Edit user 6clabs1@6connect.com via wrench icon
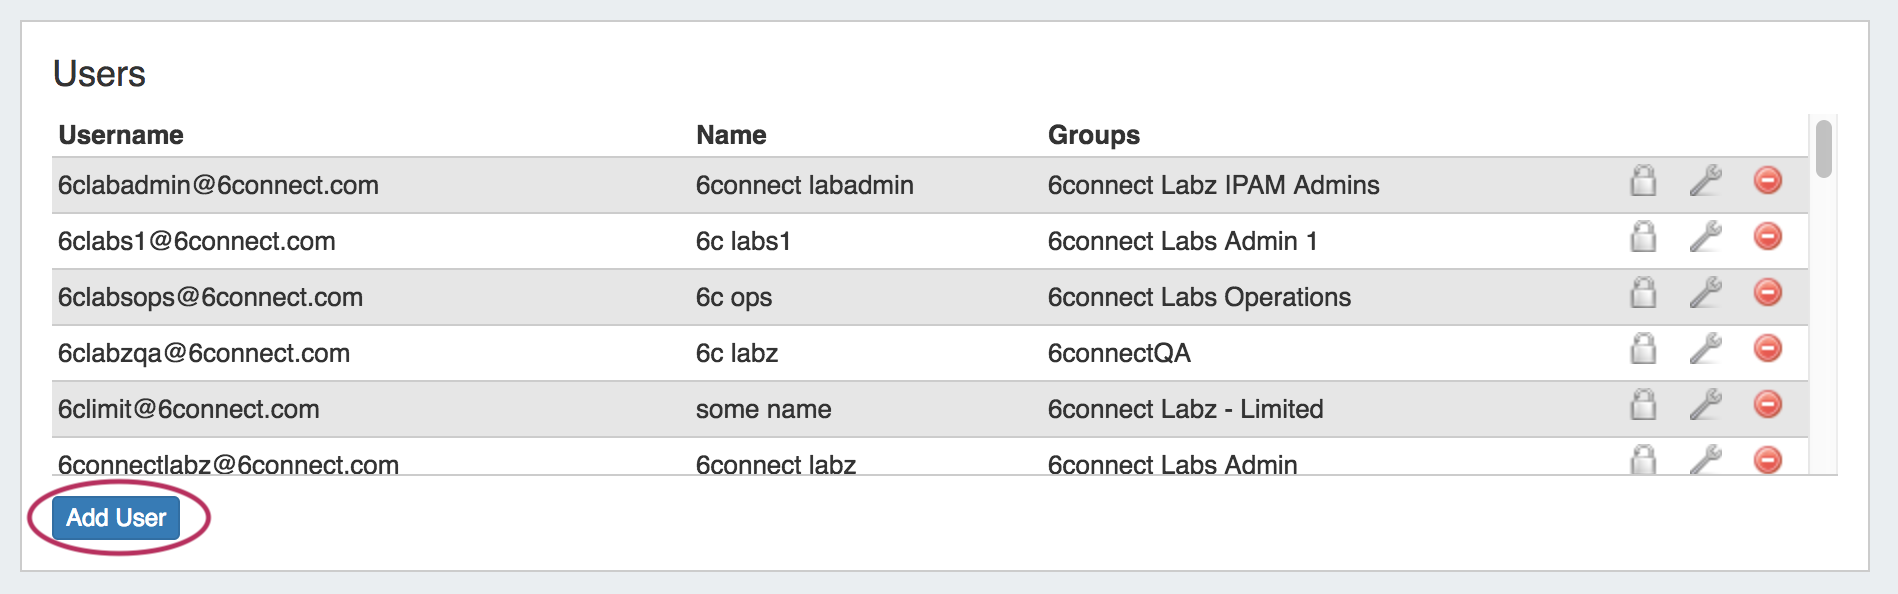 tap(1705, 237)
